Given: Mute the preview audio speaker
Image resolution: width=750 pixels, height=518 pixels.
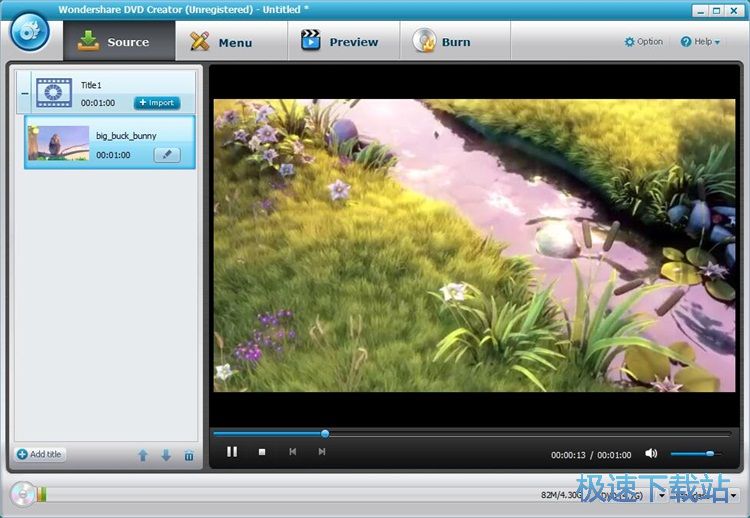Looking at the screenshot, I should click(x=651, y=454).
